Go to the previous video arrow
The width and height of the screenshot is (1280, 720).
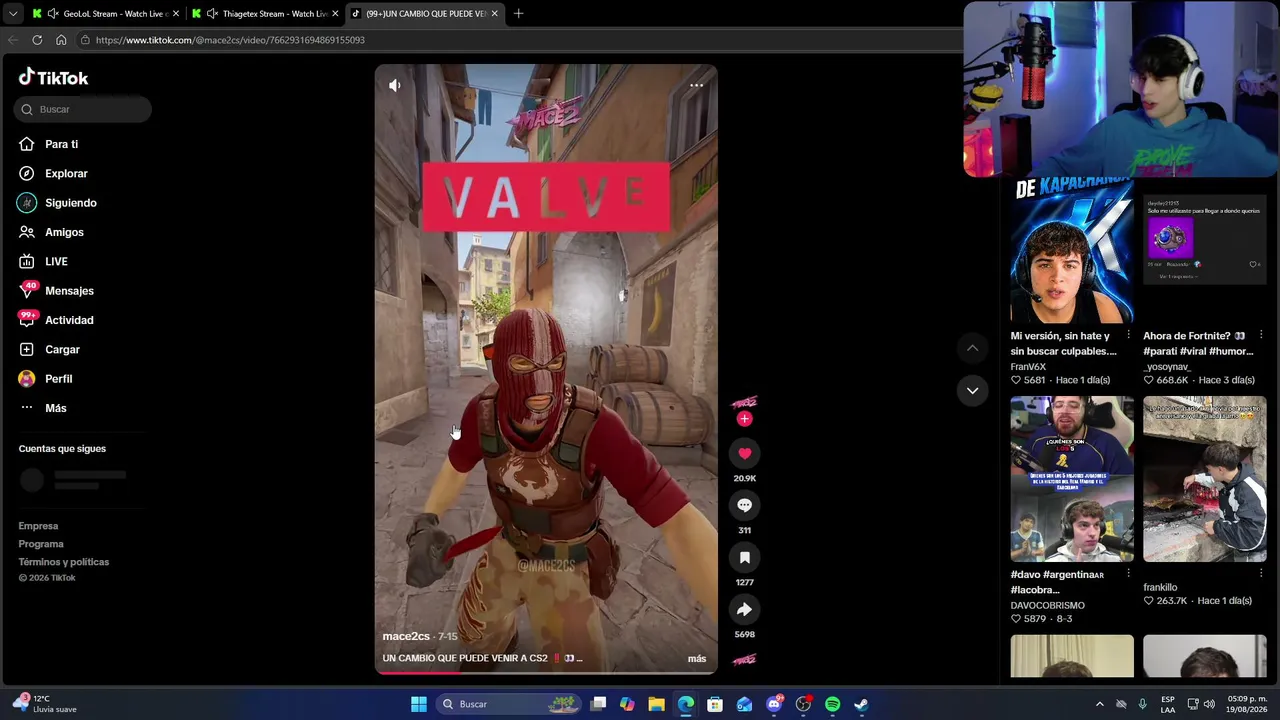[972, 348]
